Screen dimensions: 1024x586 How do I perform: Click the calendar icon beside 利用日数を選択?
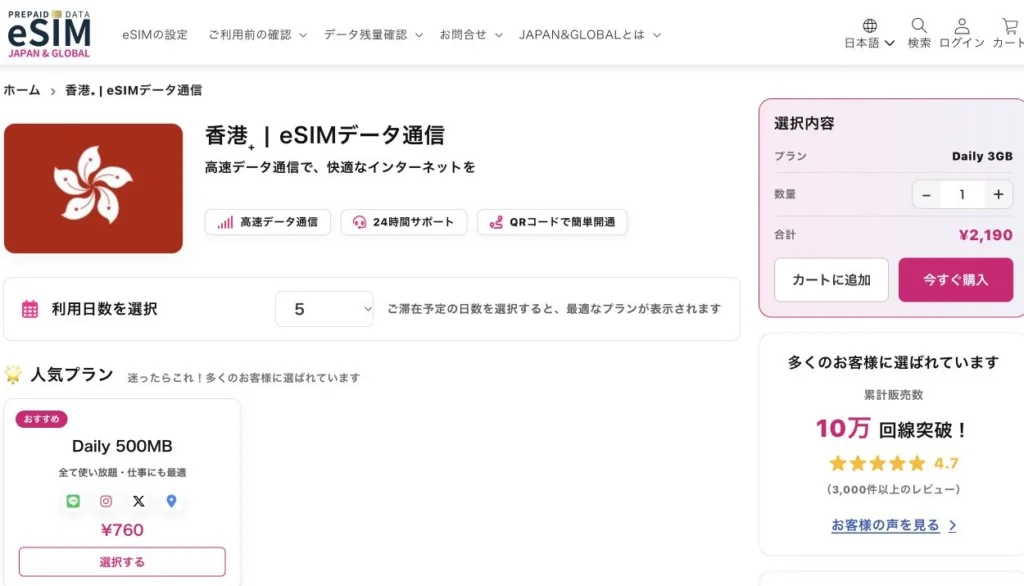30,309
